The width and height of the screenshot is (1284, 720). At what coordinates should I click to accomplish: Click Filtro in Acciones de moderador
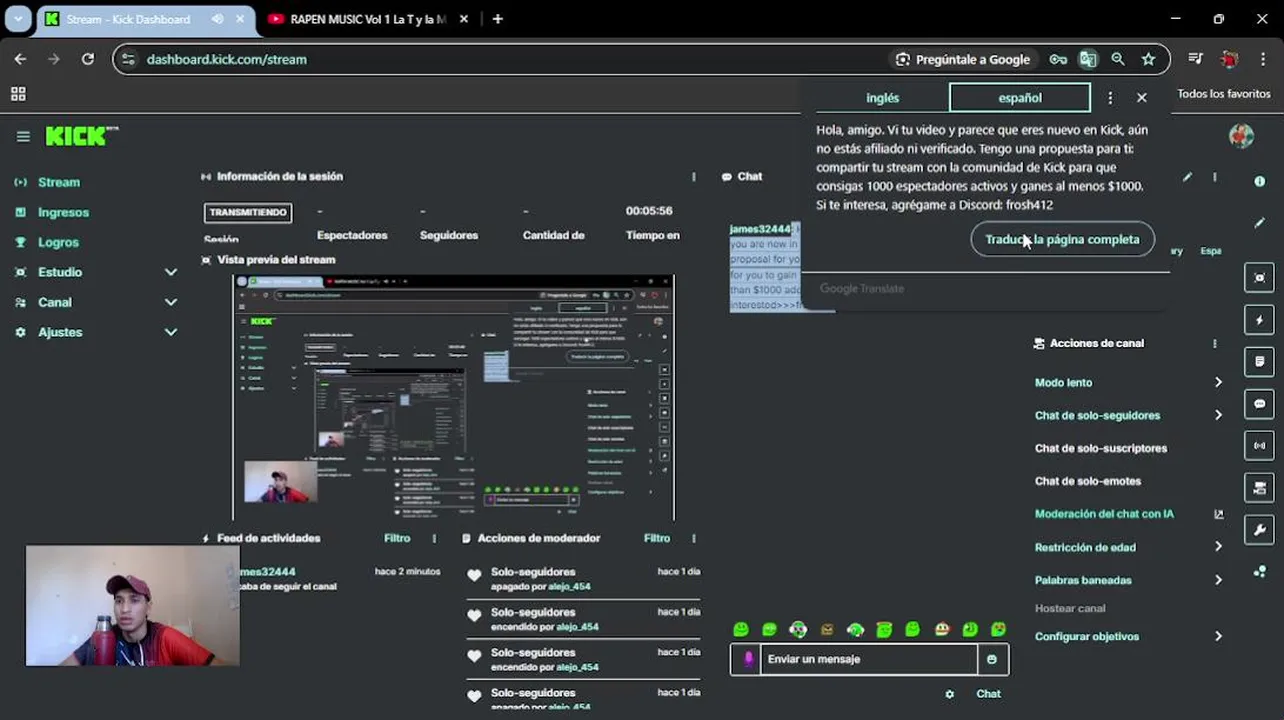click(x=657, y=538)
